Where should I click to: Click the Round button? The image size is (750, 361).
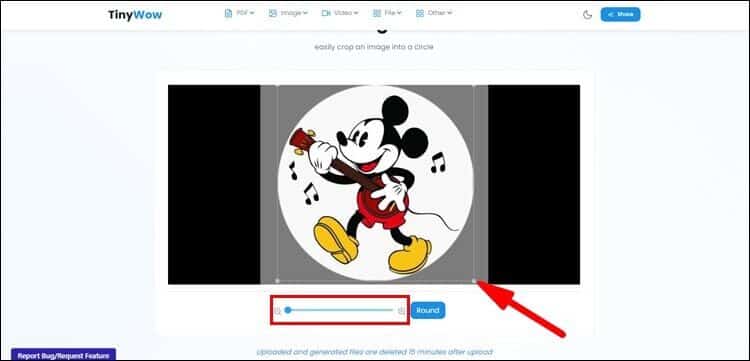pos(428,310)
